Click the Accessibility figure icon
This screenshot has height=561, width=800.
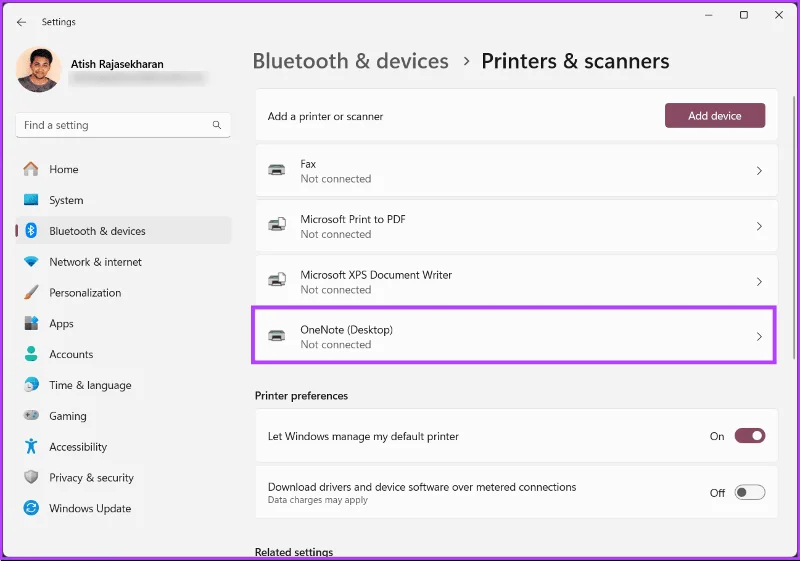(31, 446)
